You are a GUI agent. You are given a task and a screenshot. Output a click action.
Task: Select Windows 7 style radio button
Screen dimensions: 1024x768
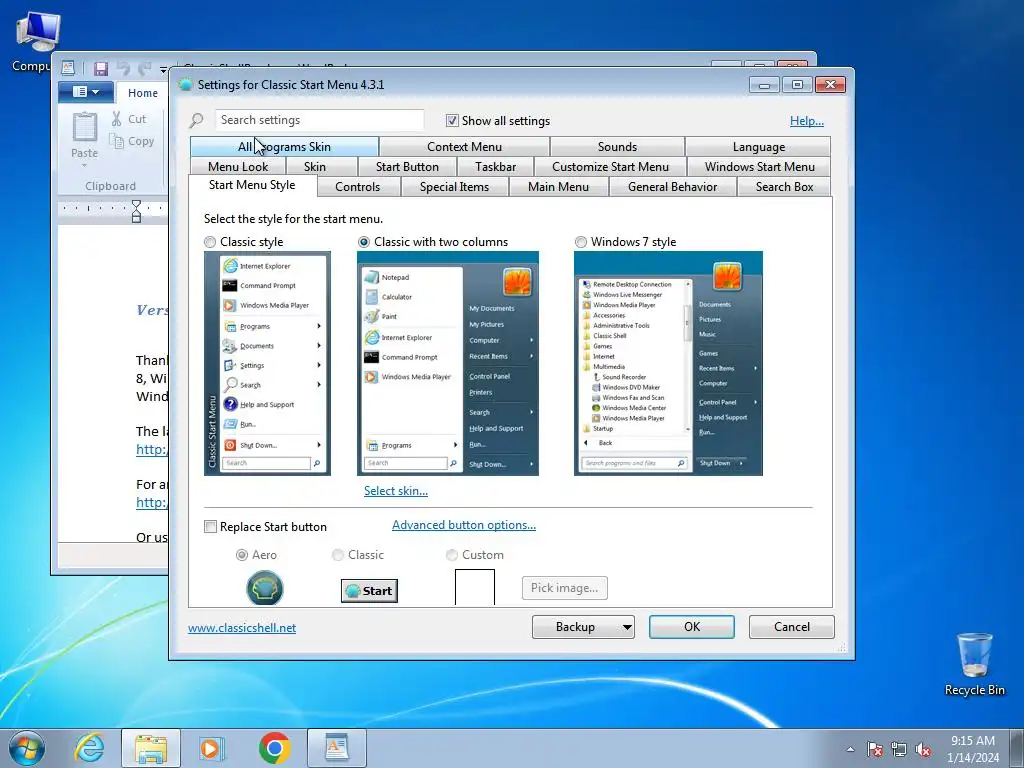(x=581, y=242)
